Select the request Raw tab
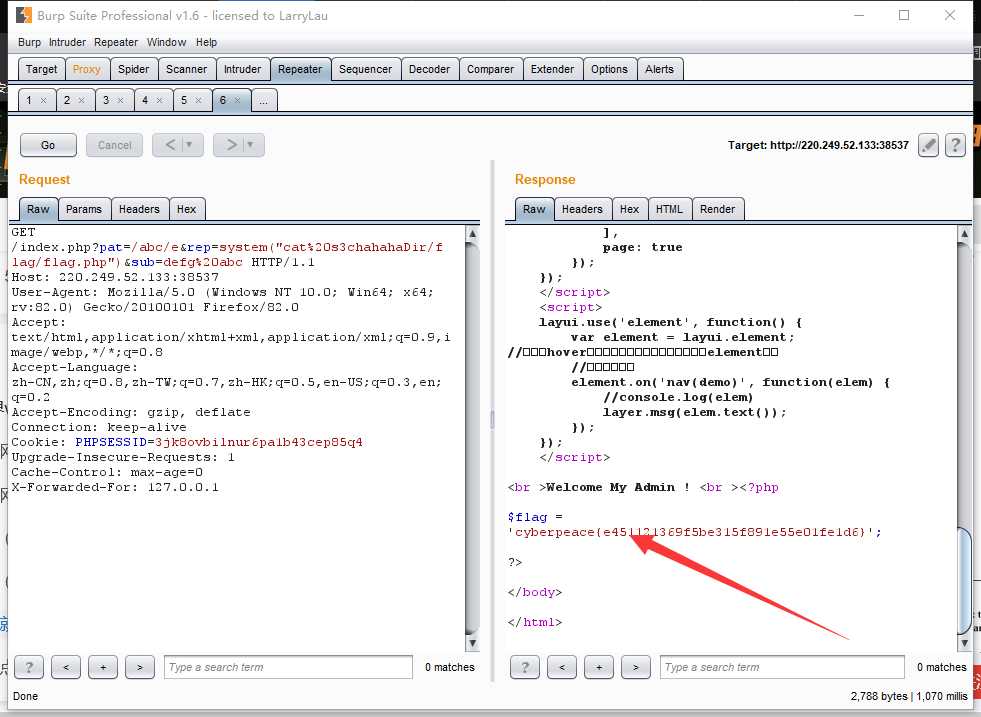981x717 pixels. point(38,209)
